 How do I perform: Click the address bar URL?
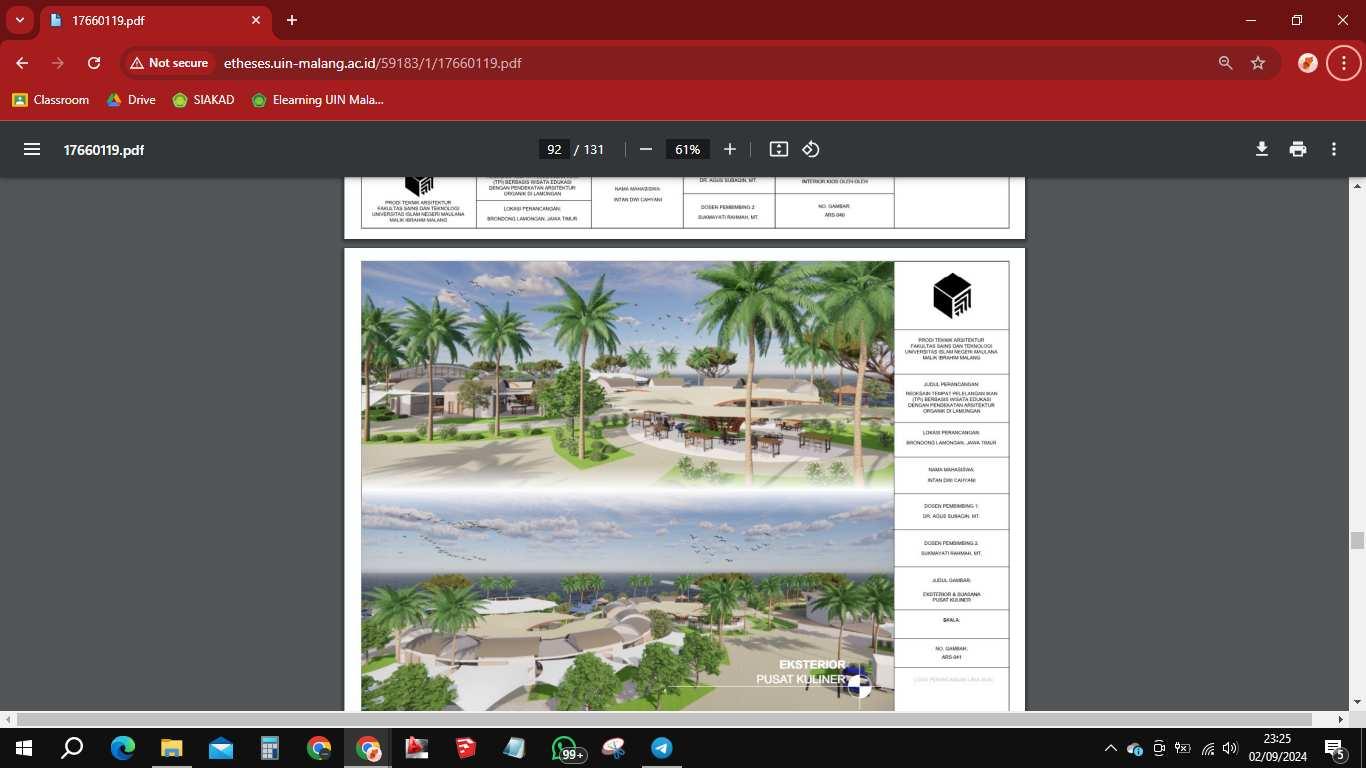coord(373,63)
